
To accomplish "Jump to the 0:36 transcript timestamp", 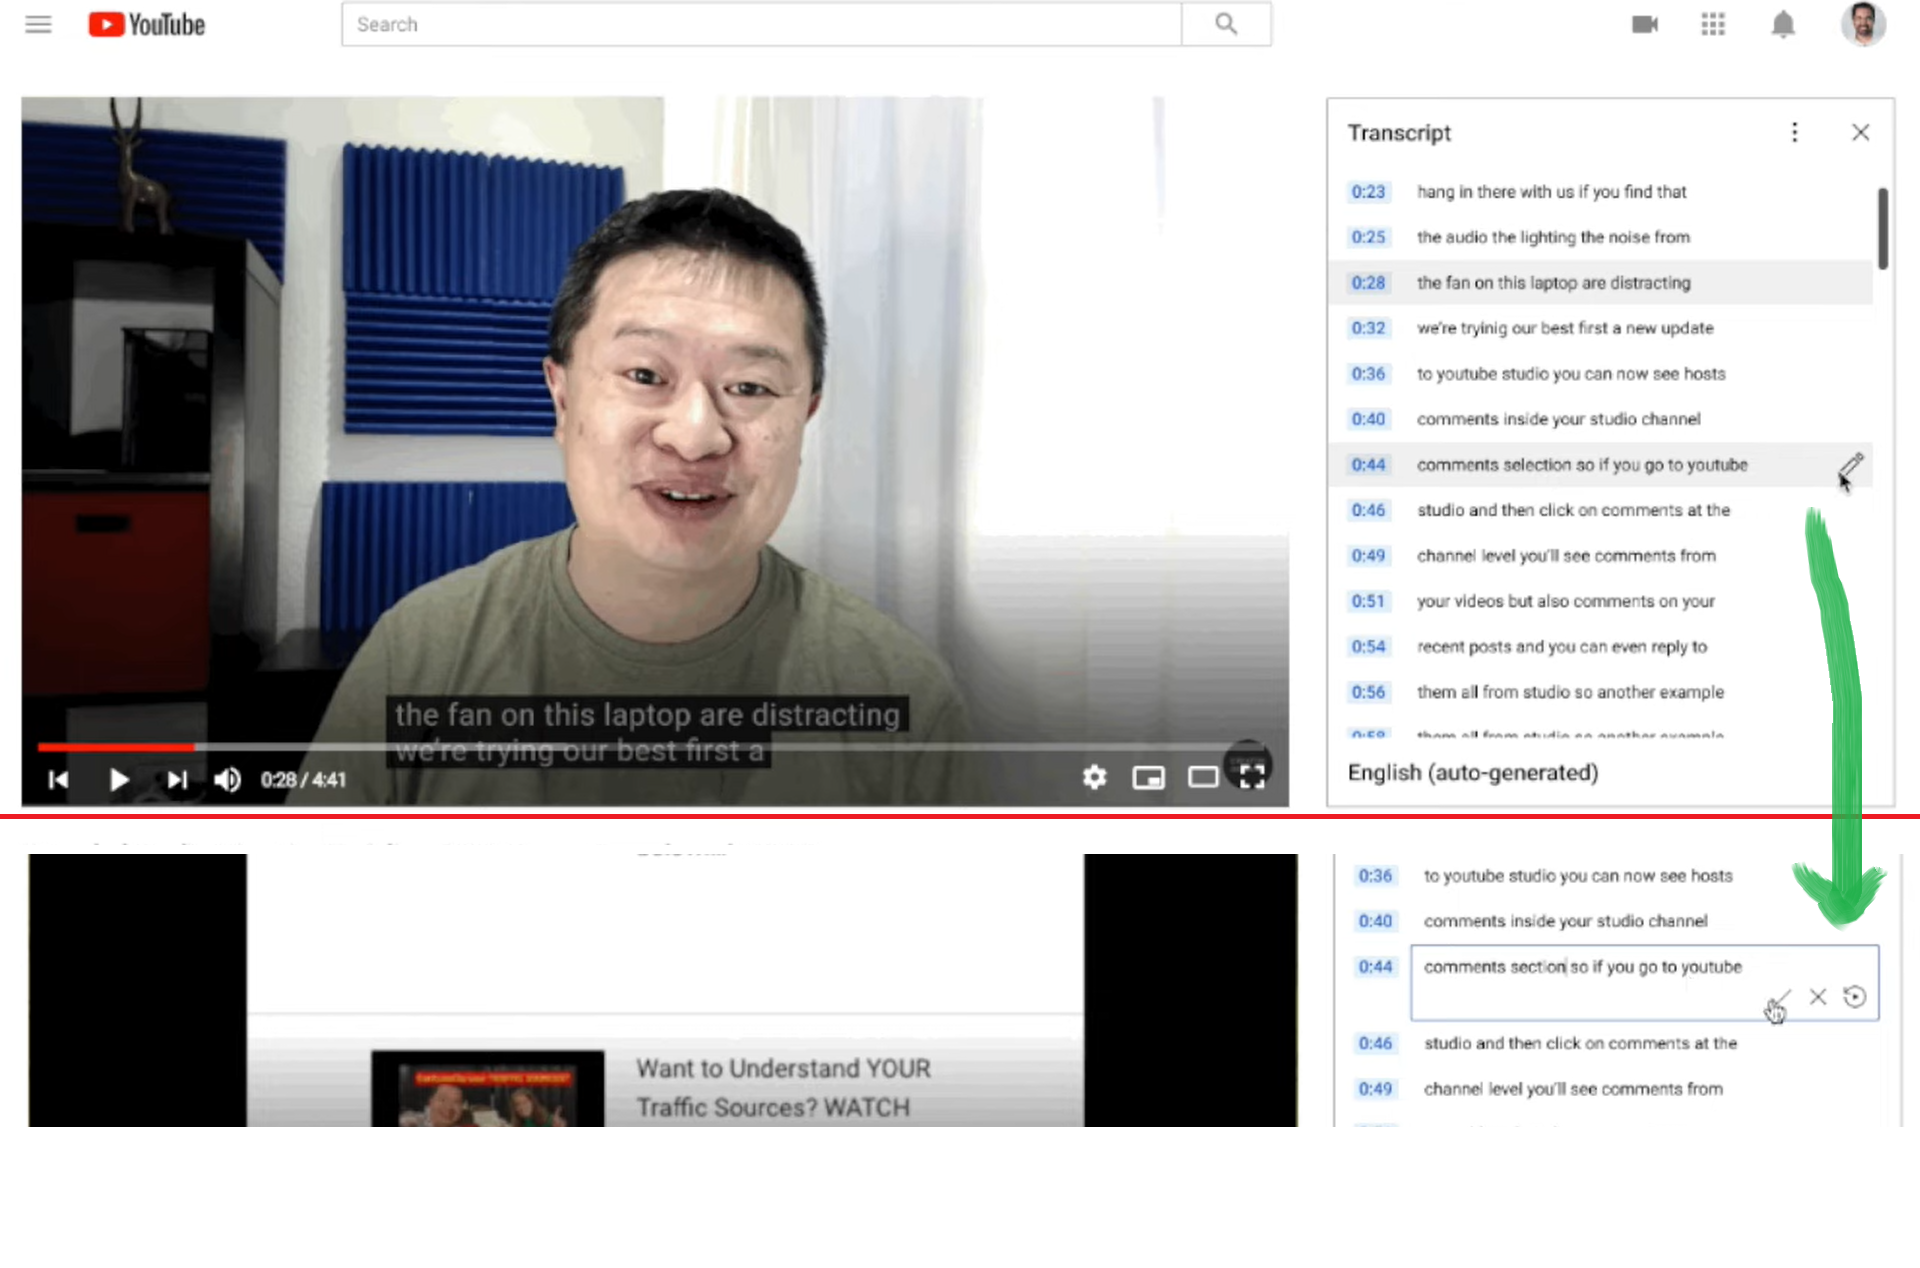I will pos(1368,374).
